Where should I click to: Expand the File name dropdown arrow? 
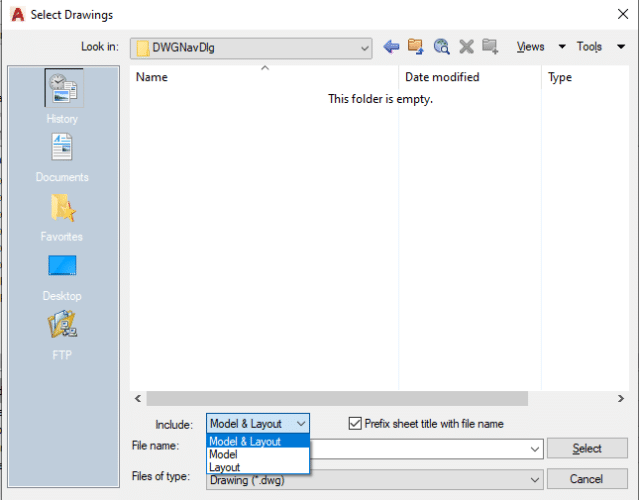[x=535, y=449]
